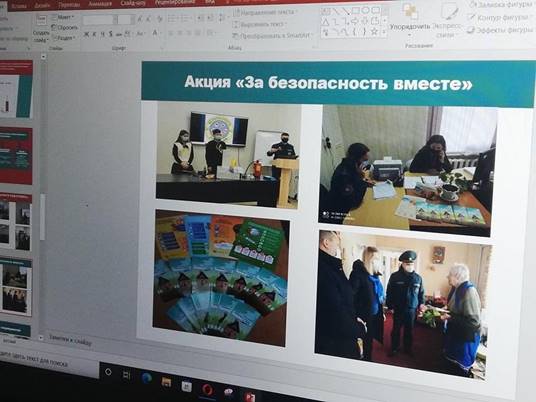Toggle italic formatting (К)

coord(95,34)
